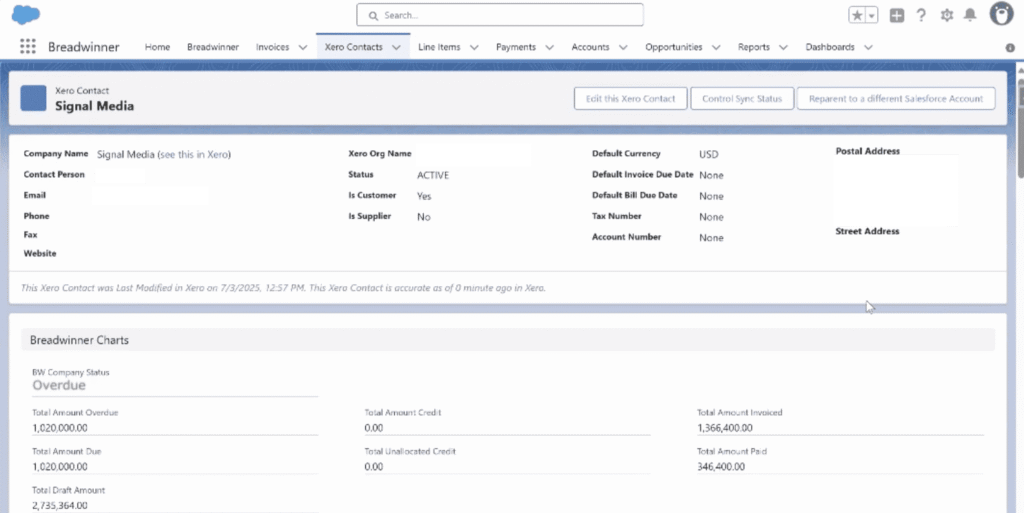The image size is (1024, 513).
Task: Expand the Line Items dropdown chevron
Action: tap(474, 47)
